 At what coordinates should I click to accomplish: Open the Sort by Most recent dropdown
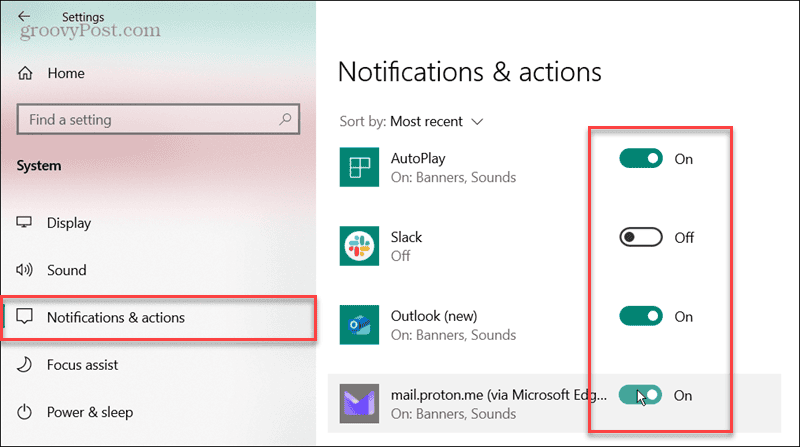(x=437, y=121)
